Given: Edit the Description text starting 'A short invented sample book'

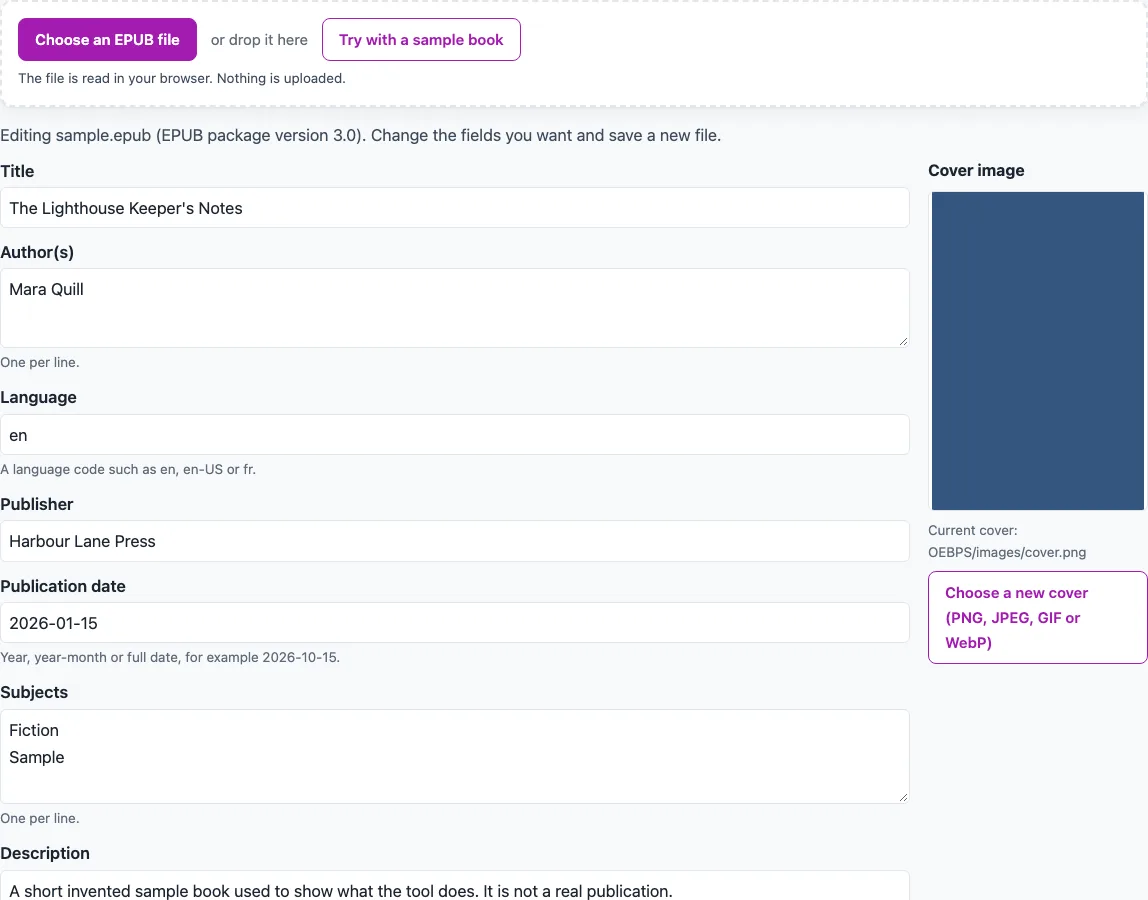Looking at the screenshot, I should (x=455, y=887).
